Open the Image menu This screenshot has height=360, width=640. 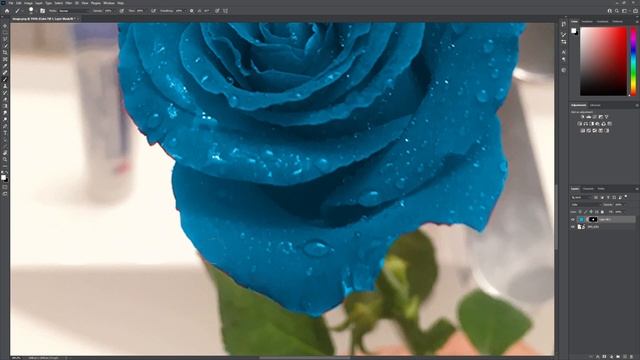(x=28, y=3)
